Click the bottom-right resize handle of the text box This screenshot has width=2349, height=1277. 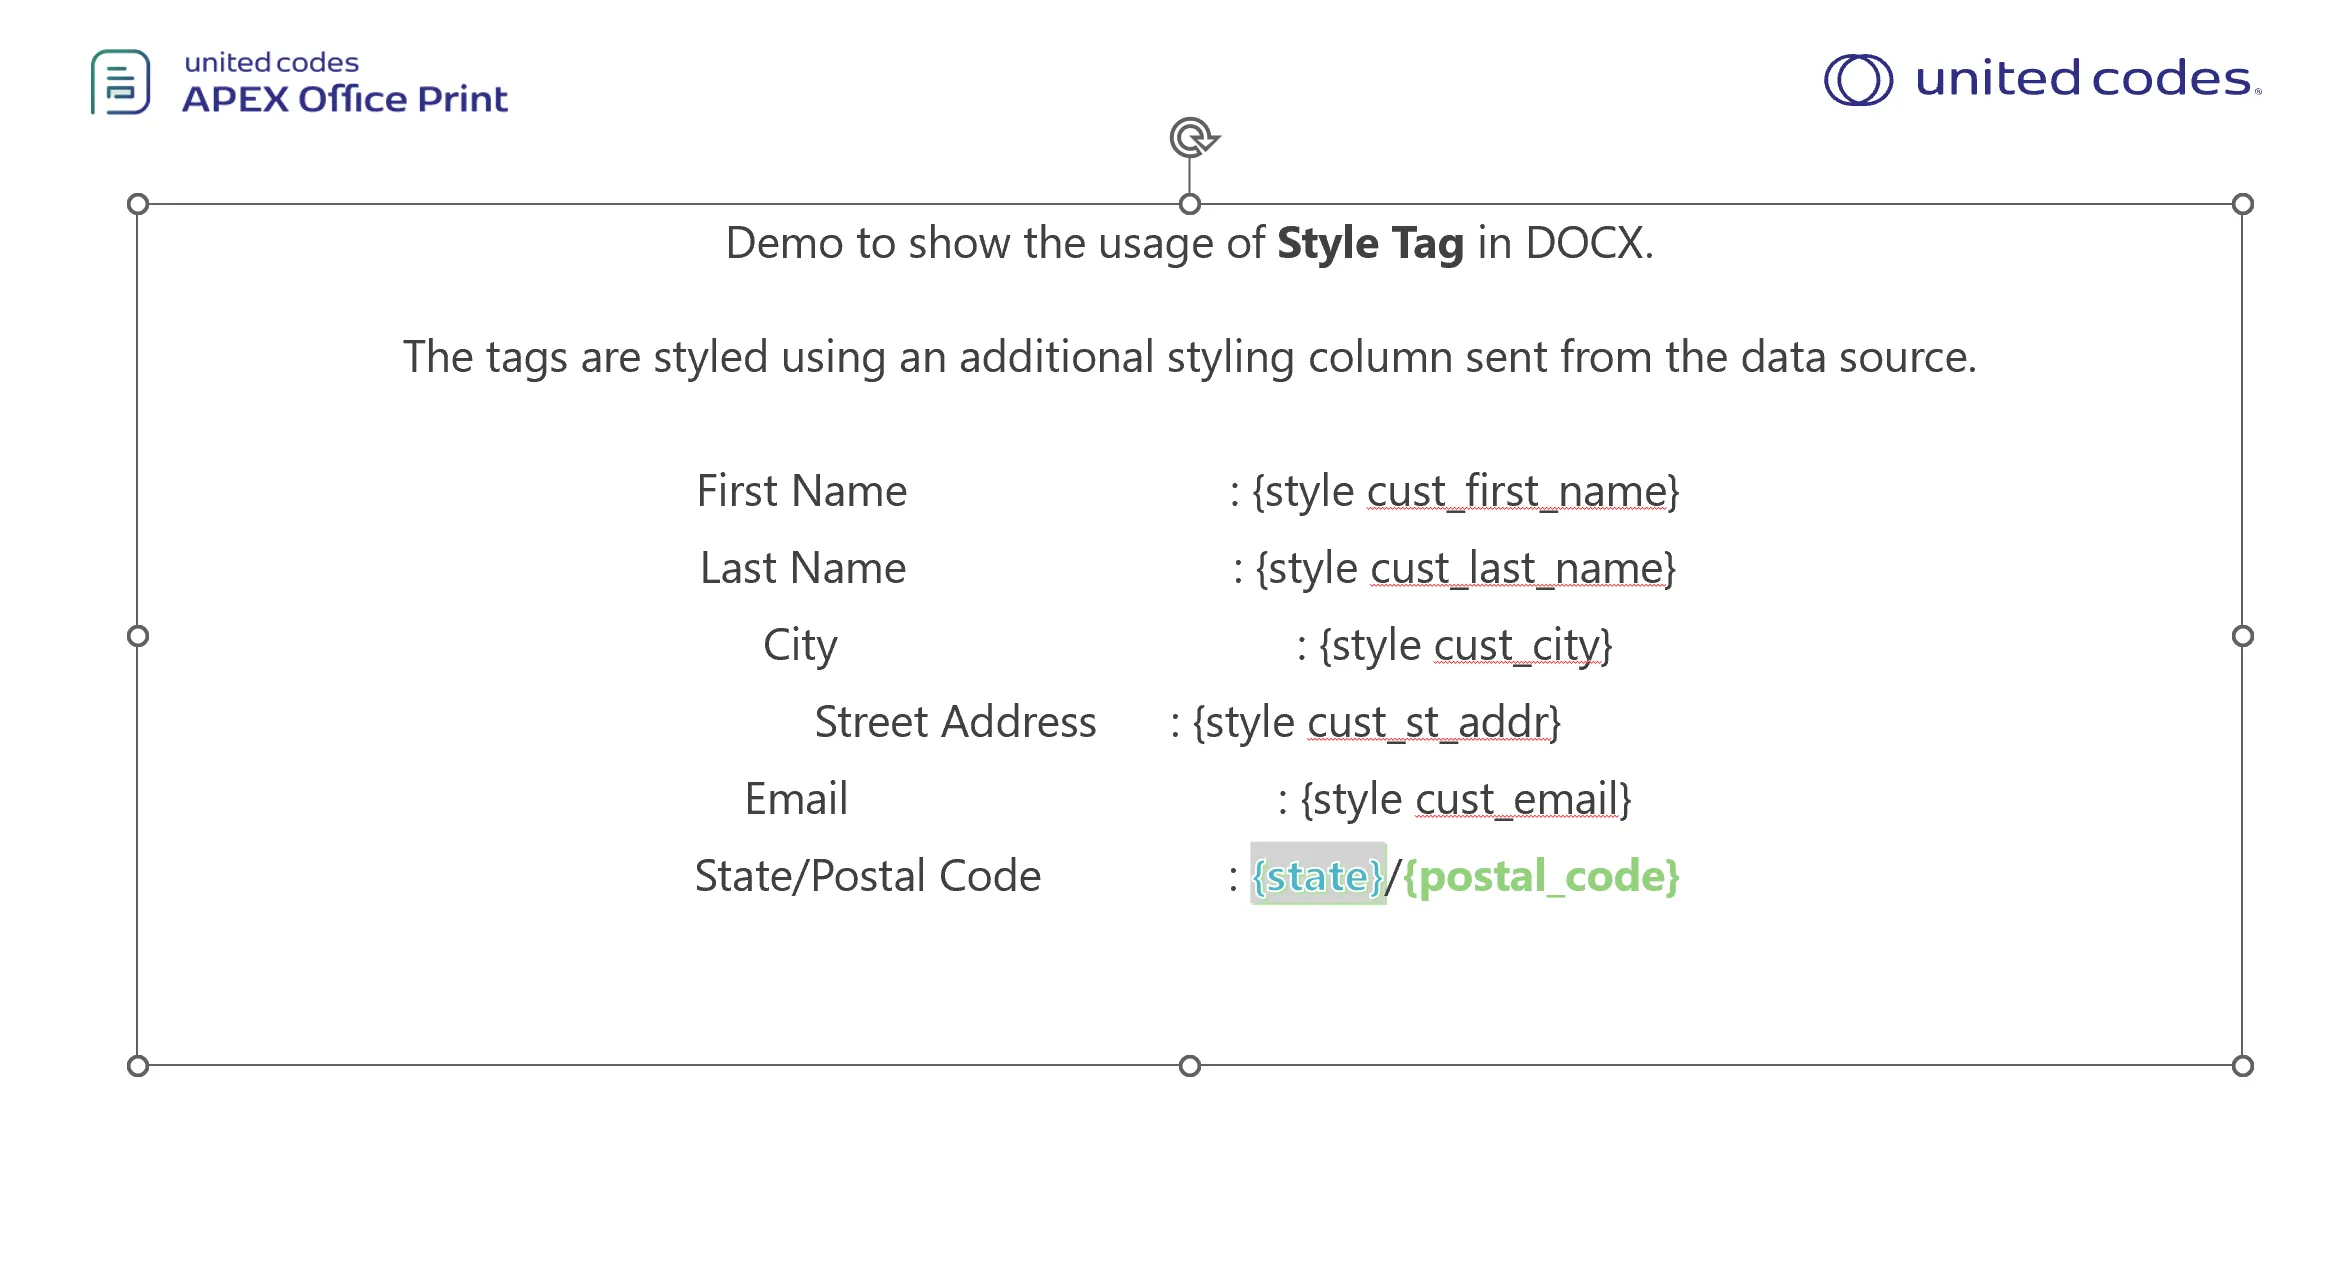2243,1066
